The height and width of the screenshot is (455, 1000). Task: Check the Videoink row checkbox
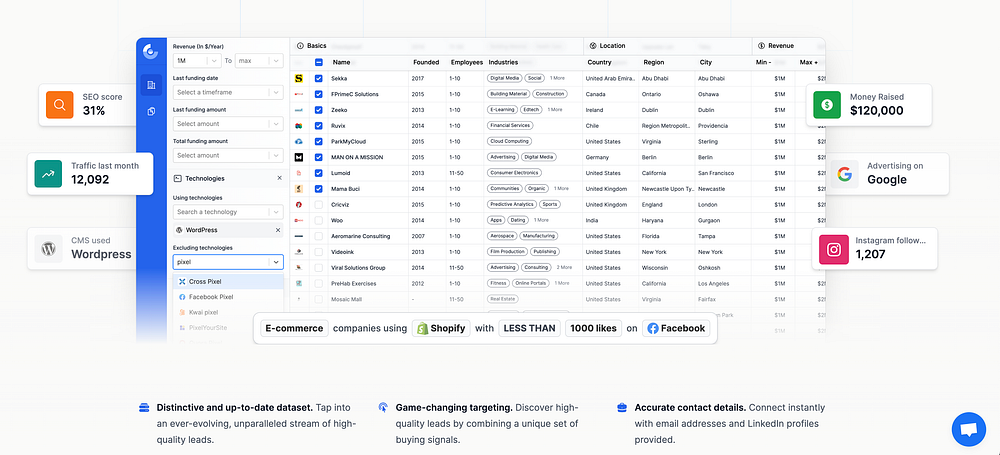(319, 252)
